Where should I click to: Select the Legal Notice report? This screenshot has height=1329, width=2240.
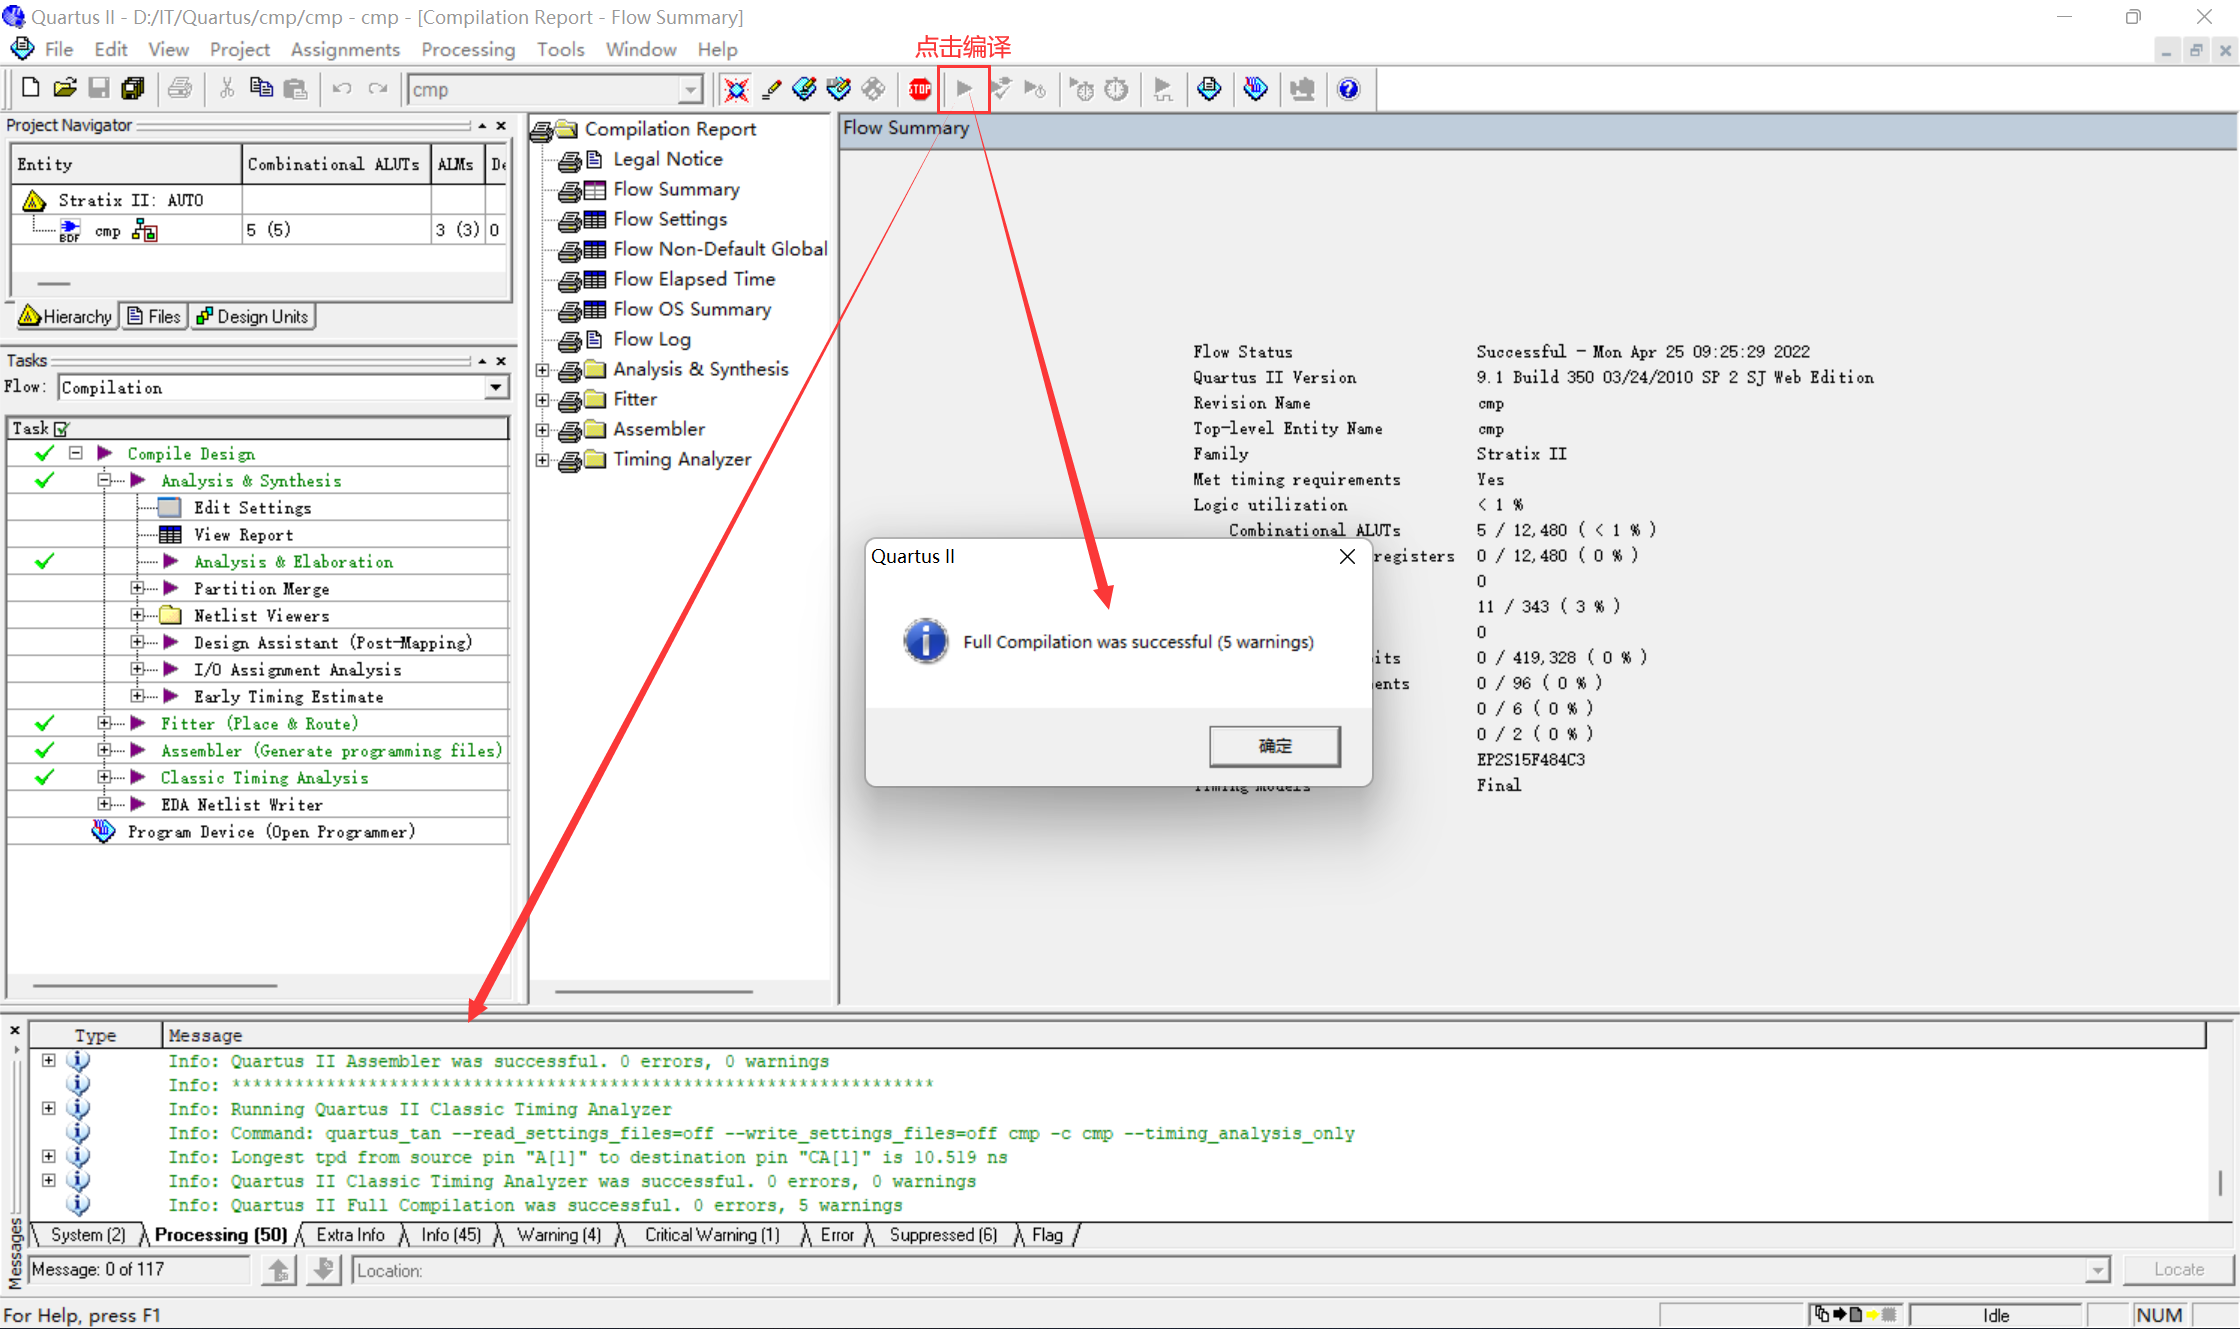pos(667,159)
